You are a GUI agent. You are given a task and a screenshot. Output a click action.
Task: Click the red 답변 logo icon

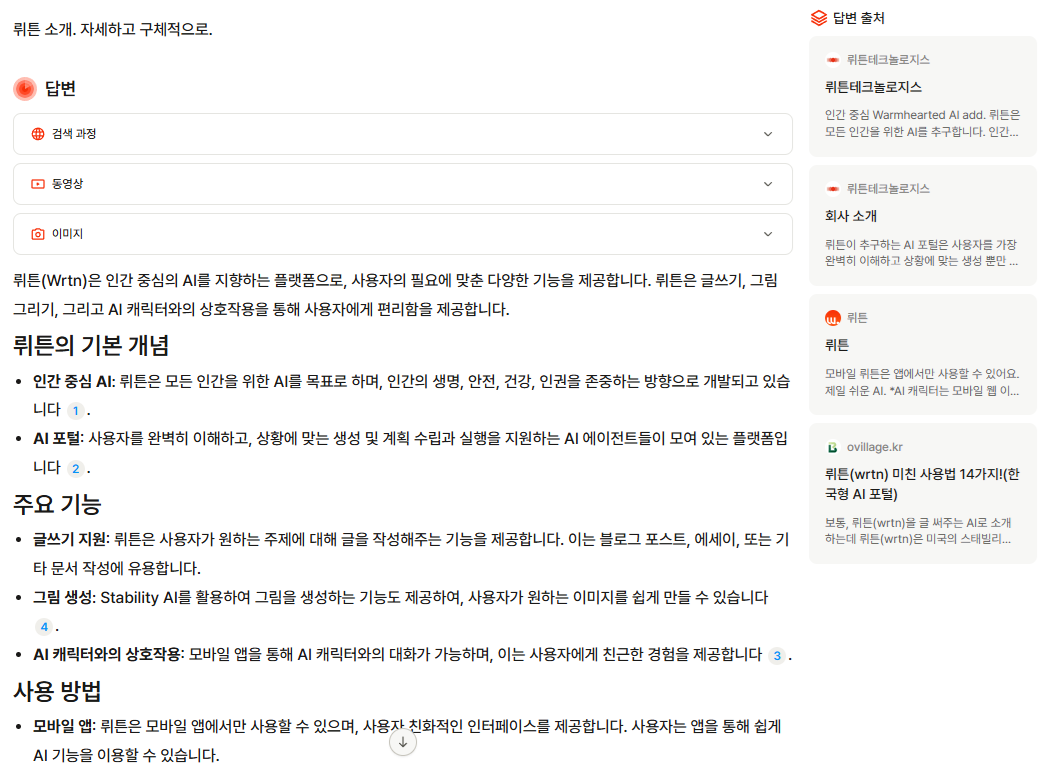click(x=25, y=89)
